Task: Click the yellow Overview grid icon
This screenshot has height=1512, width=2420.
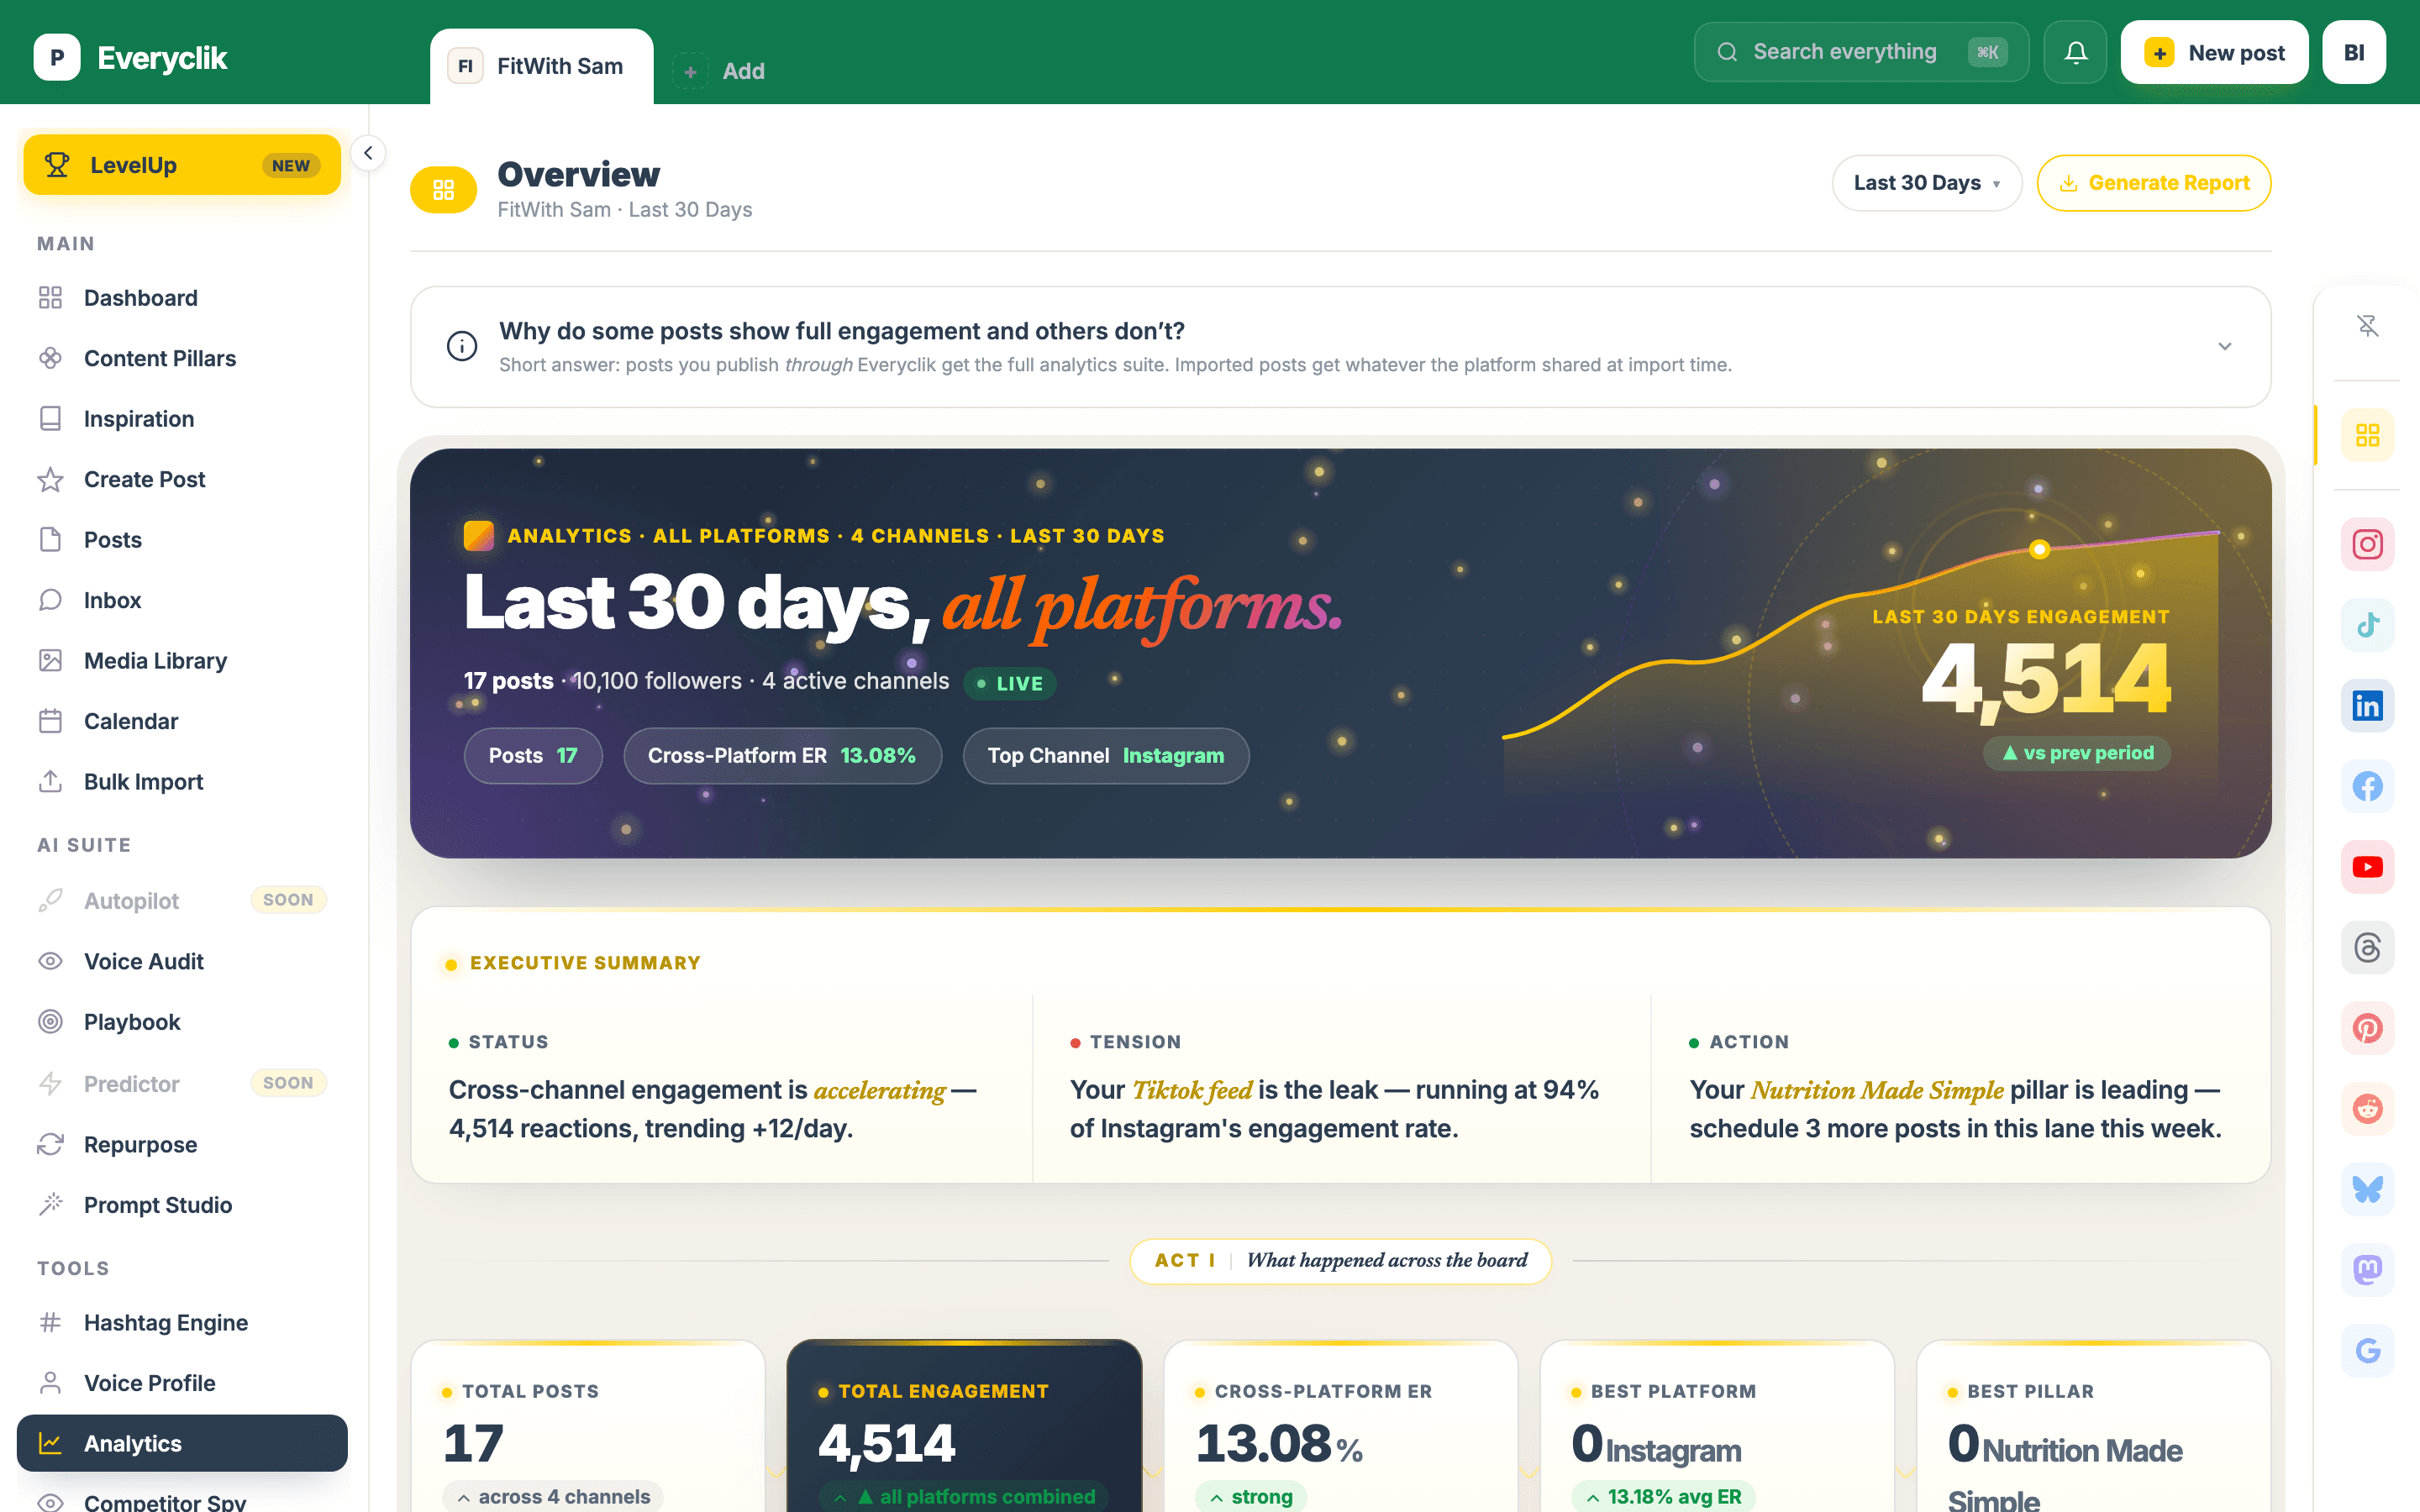Action: coord(443,190)
